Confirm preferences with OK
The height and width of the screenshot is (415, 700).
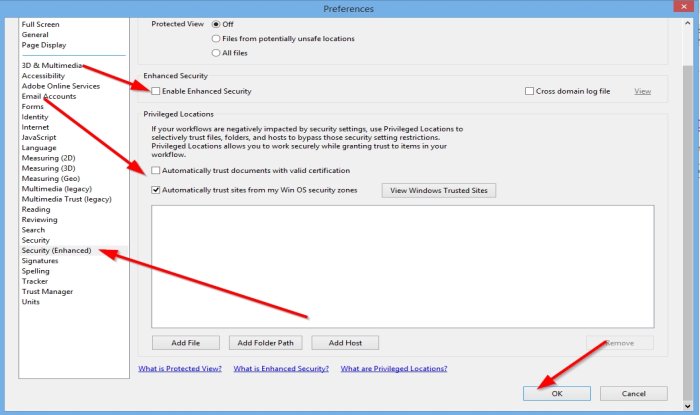tap(557, 394)
